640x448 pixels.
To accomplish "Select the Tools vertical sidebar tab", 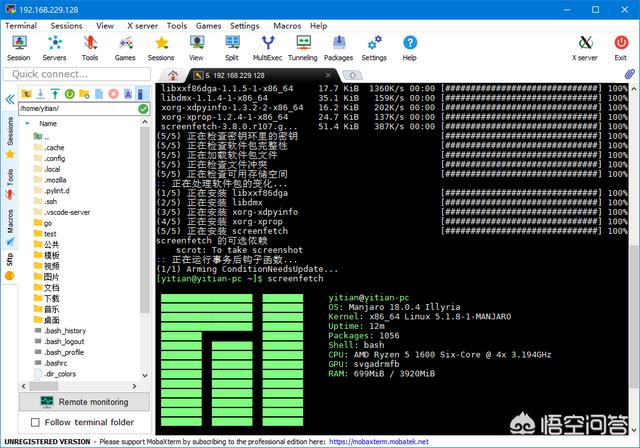I will coord(10,184).
